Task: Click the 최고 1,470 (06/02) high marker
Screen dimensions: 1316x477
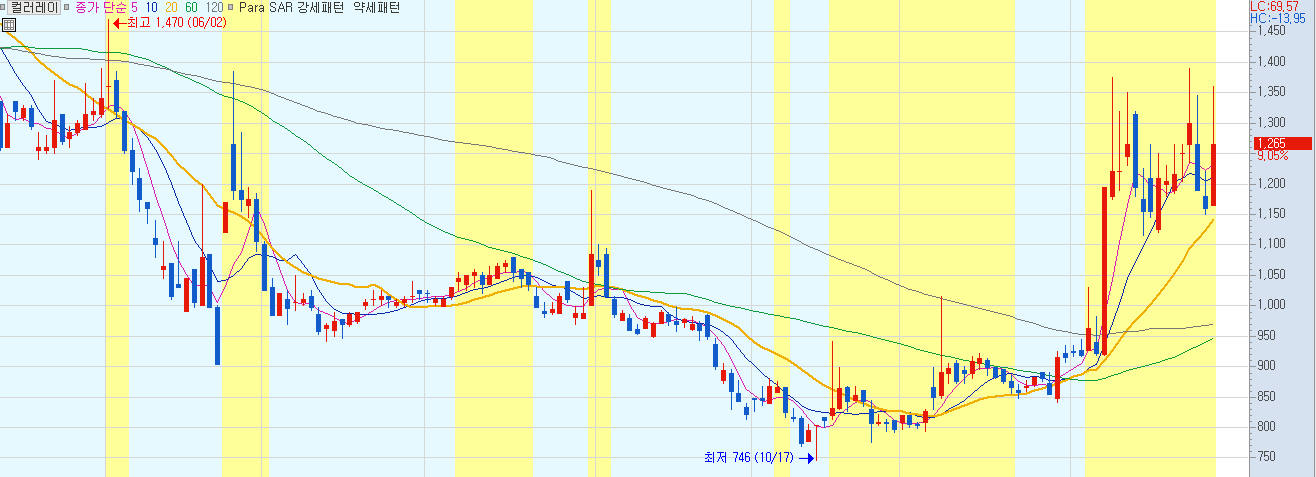Action: [x=170, y=23]
